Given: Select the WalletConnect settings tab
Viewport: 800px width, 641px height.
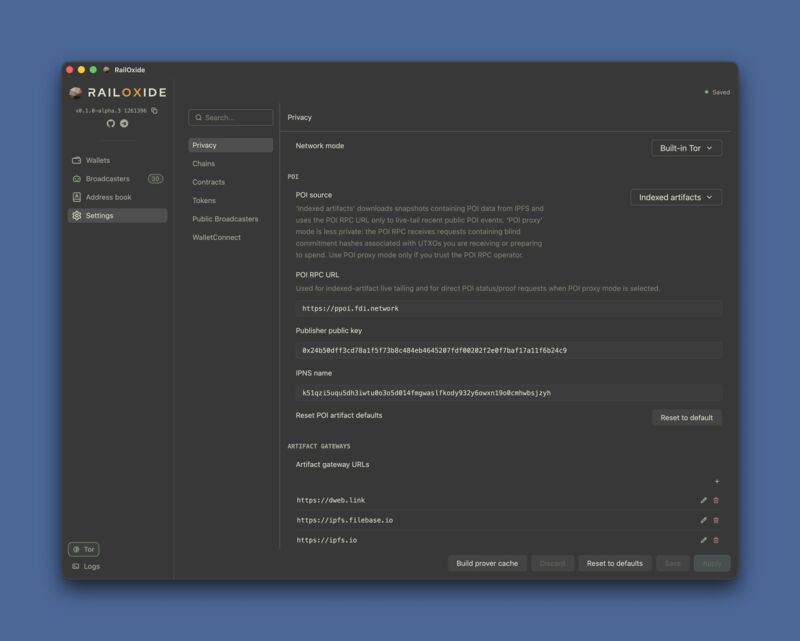Looking at the screenshot, I should pos(231,237).
